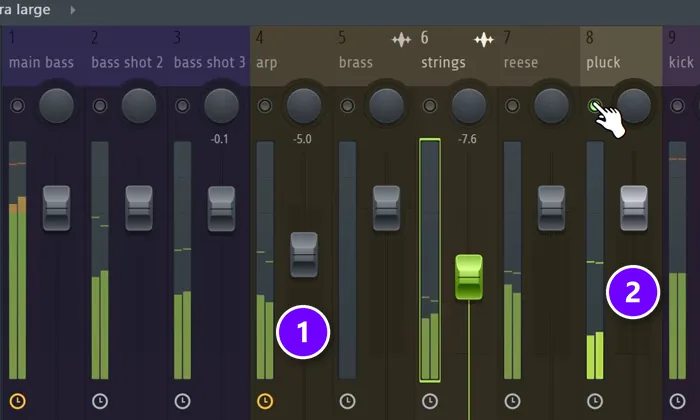Click the pan knob on reese track
This screenshot has width=700, height=420.
tap(551, 106)
